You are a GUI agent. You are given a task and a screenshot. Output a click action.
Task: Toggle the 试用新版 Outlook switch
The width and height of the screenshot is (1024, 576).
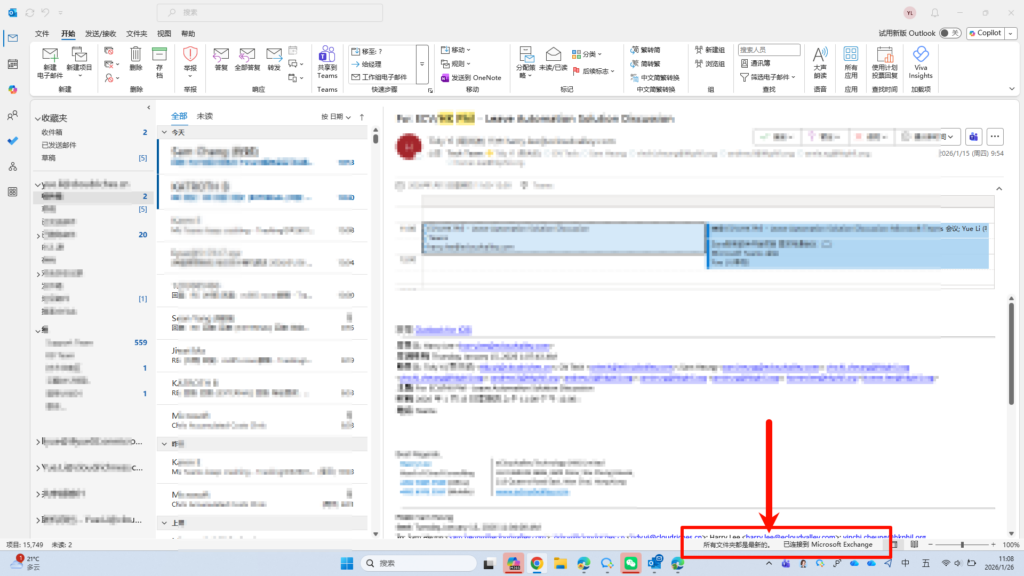click(949, 33)
